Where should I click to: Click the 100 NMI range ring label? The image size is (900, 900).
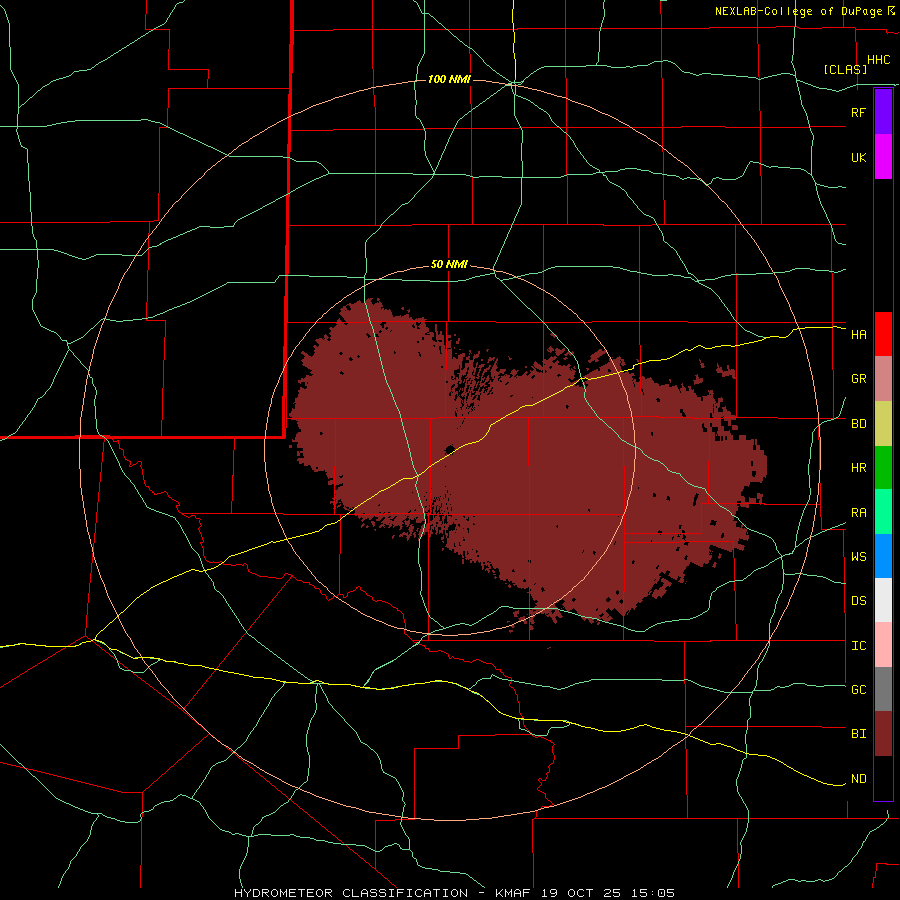coord(449,79)
